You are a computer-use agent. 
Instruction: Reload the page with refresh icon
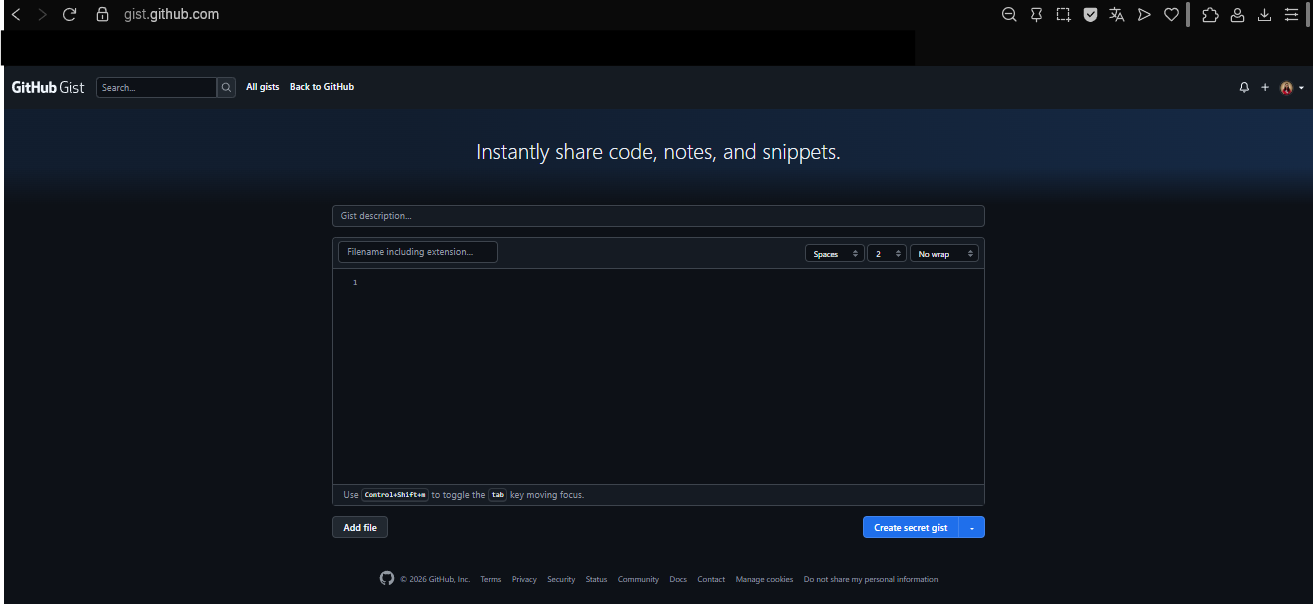tap(69, 15)
